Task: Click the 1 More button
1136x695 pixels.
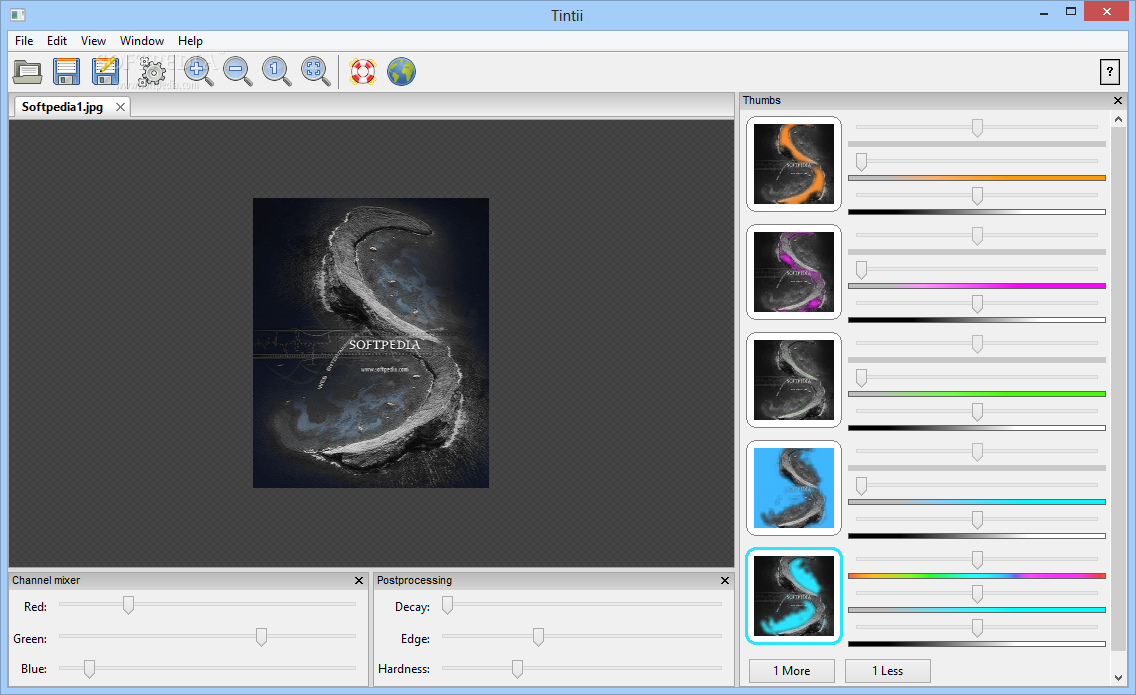Action: point(791,671)
